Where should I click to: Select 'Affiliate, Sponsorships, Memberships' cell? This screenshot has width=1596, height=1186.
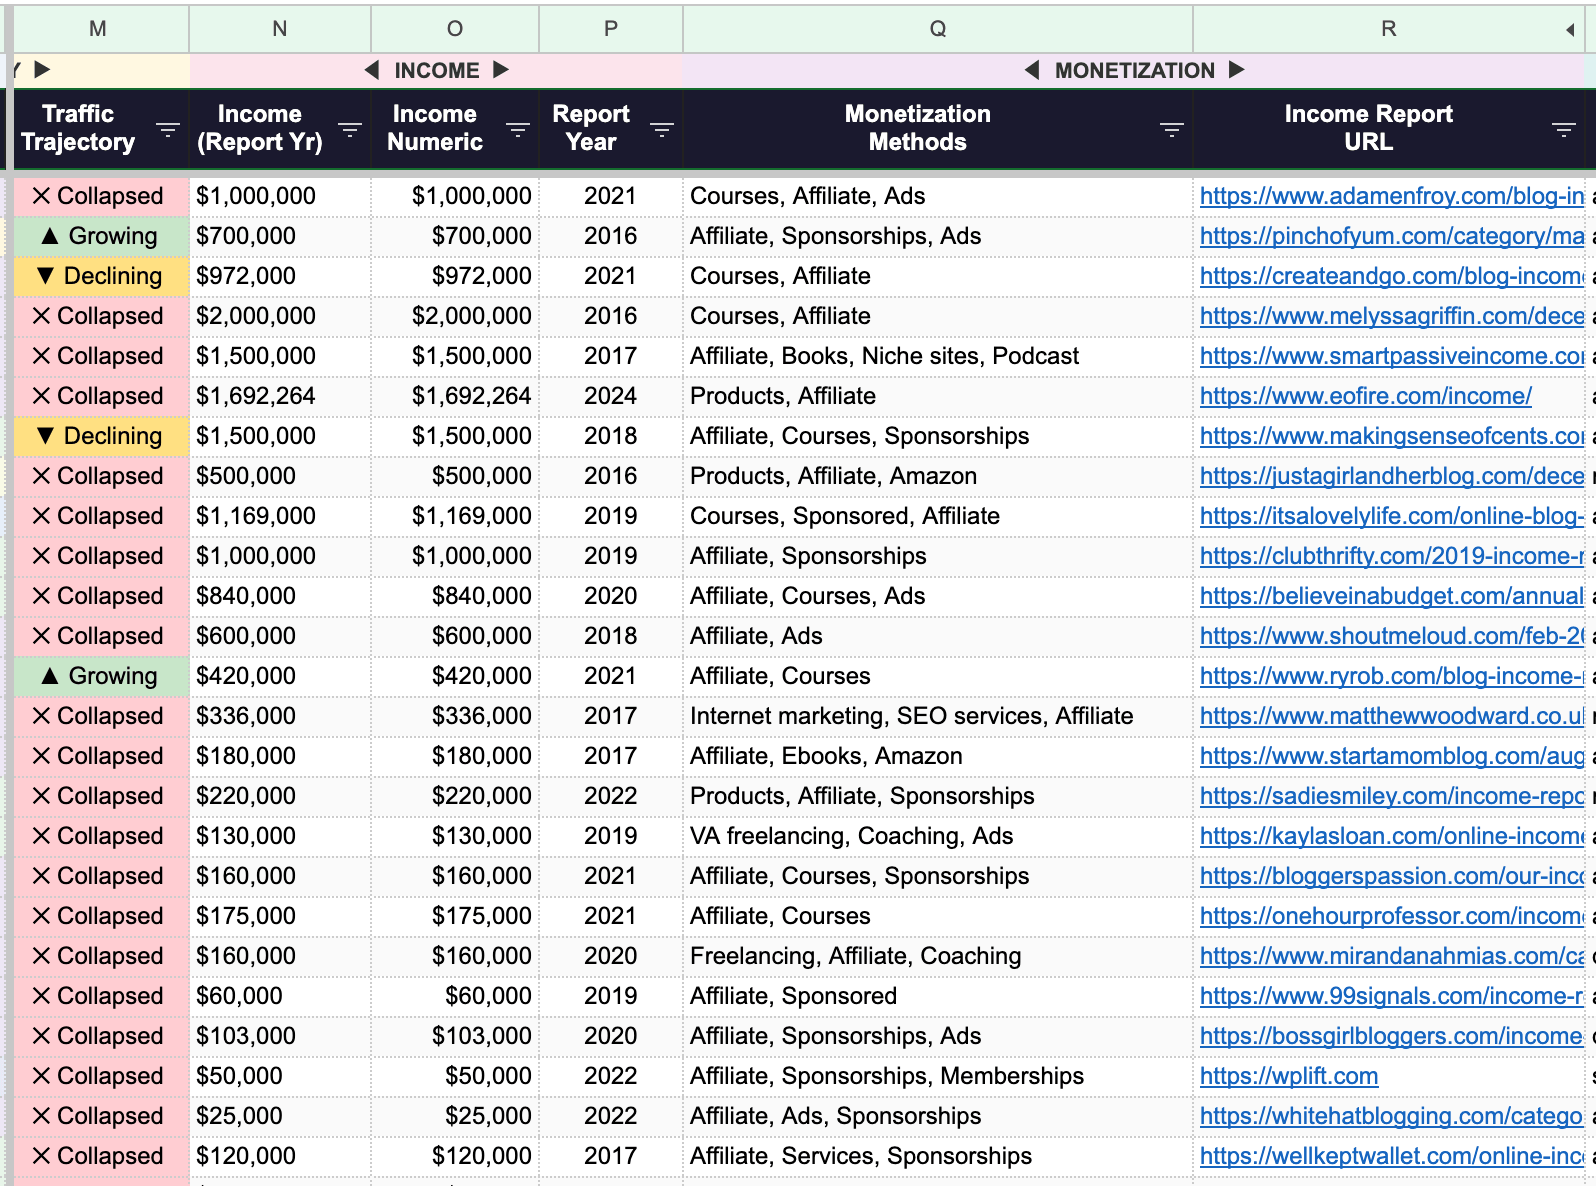point(938,1076)
